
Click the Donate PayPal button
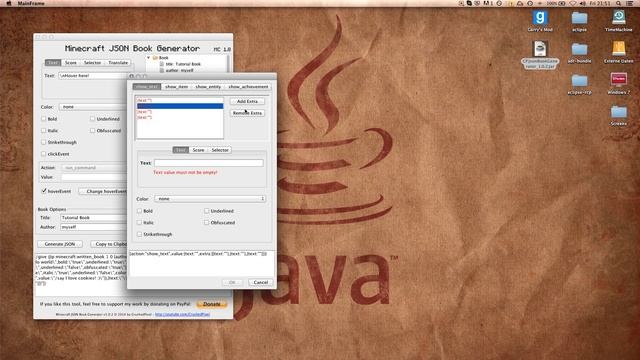211,304
